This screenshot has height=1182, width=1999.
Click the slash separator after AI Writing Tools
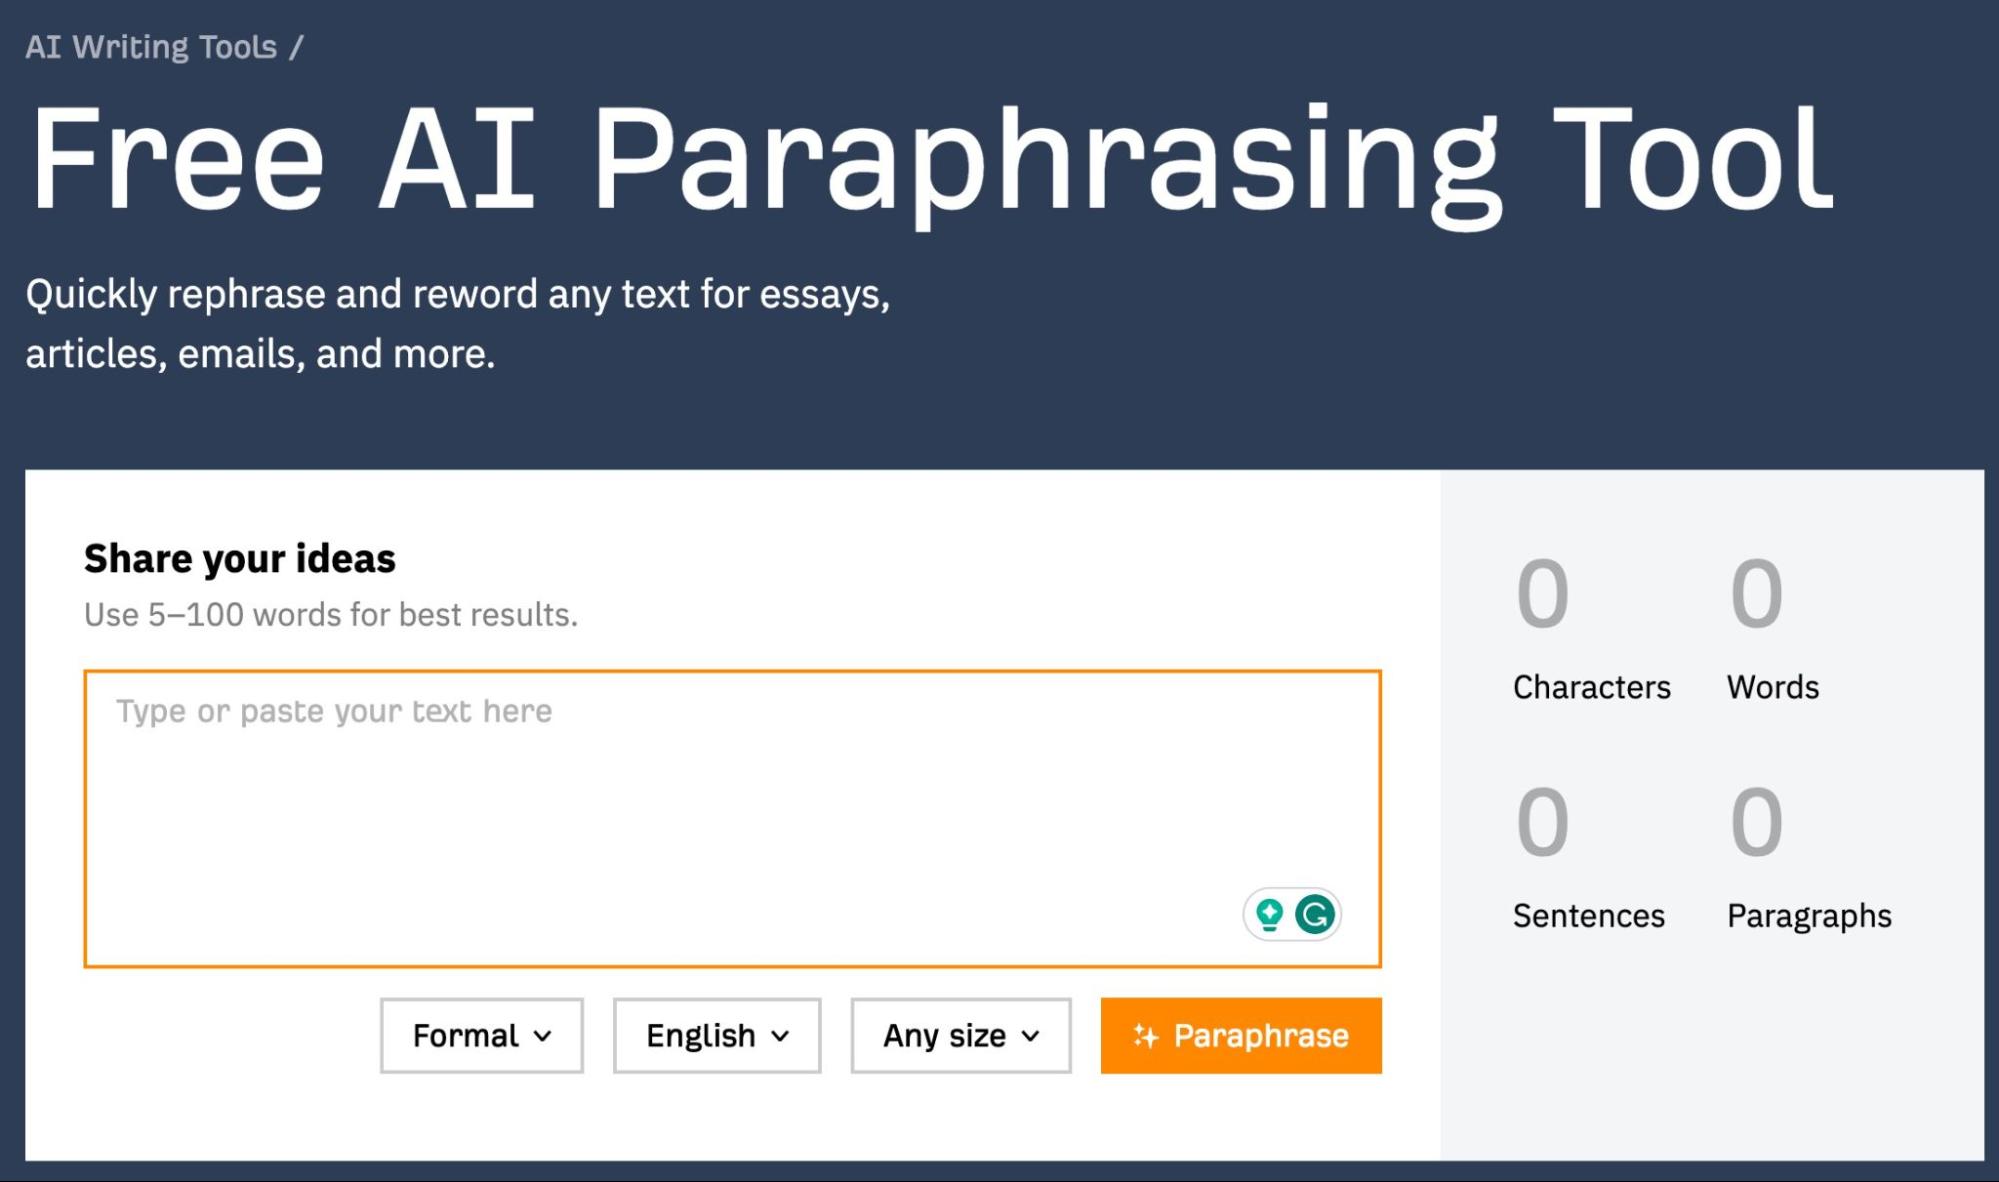coord(295,45)
